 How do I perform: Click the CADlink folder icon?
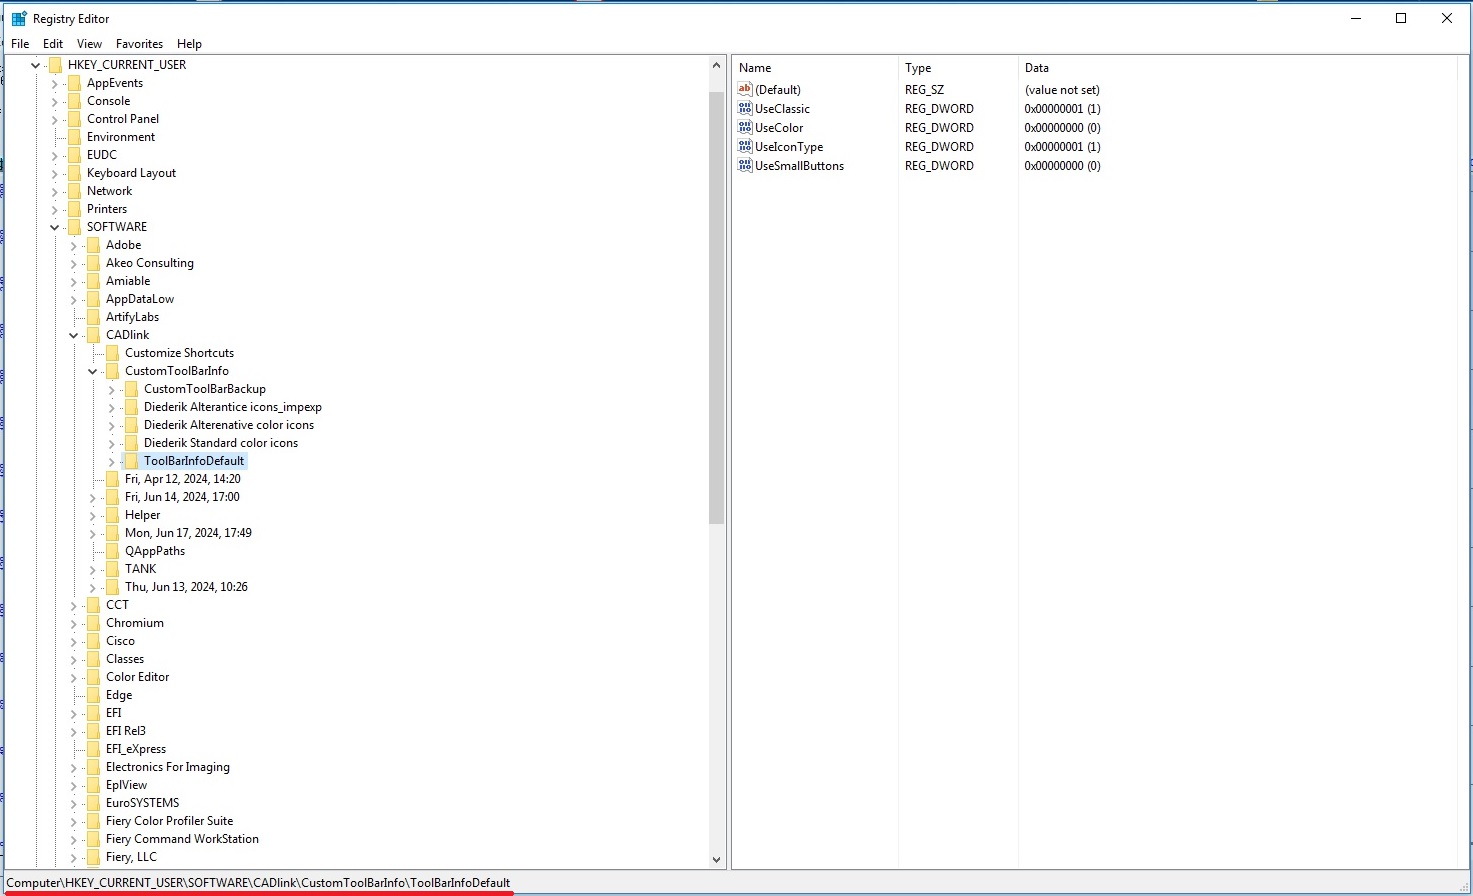coord(93,335)
